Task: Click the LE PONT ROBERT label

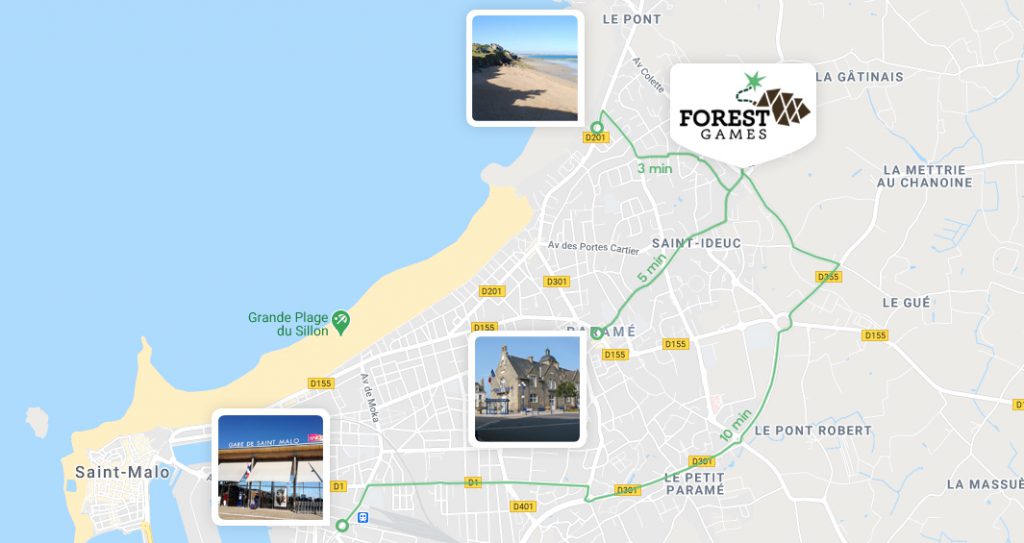Action: 813,431
